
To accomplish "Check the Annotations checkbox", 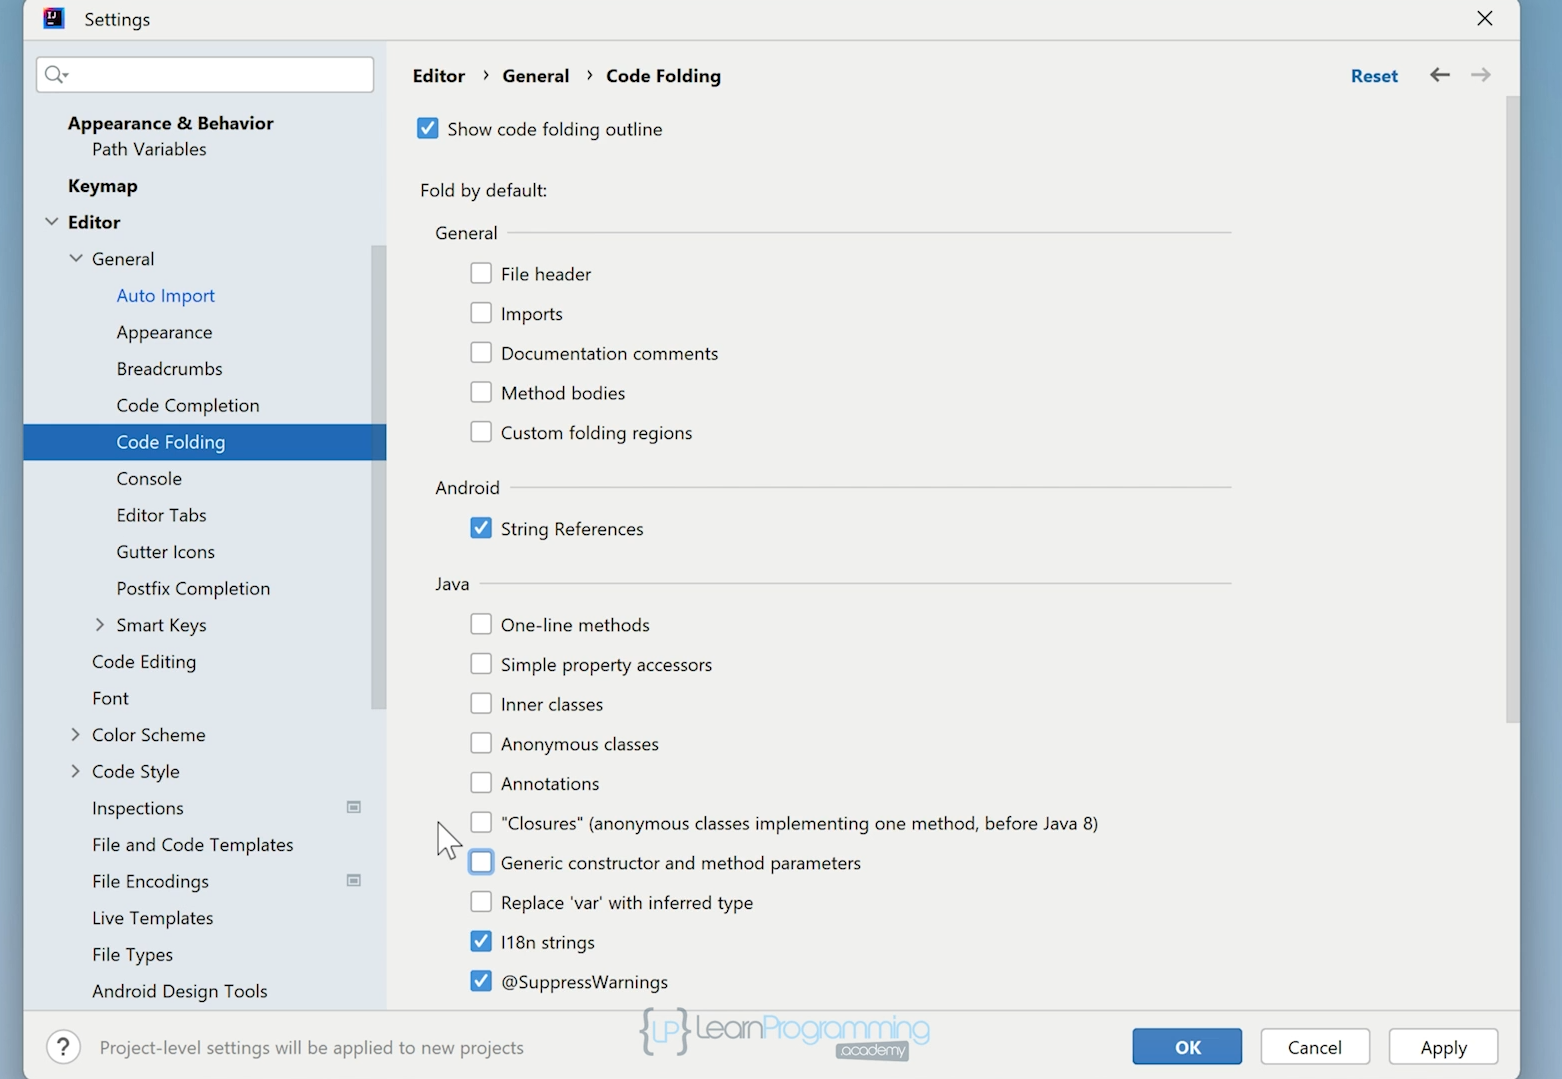I will coord(481,783).
